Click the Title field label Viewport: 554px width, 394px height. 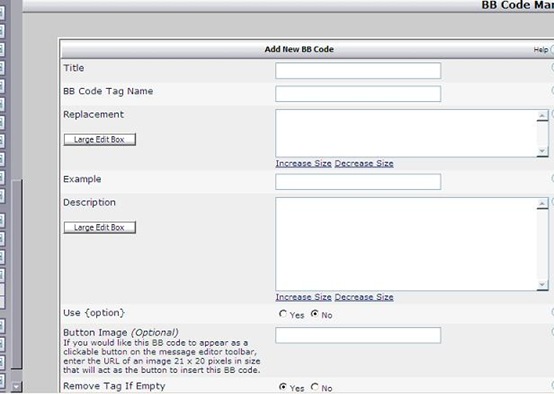pyautogui.click(x=73, y=68)
